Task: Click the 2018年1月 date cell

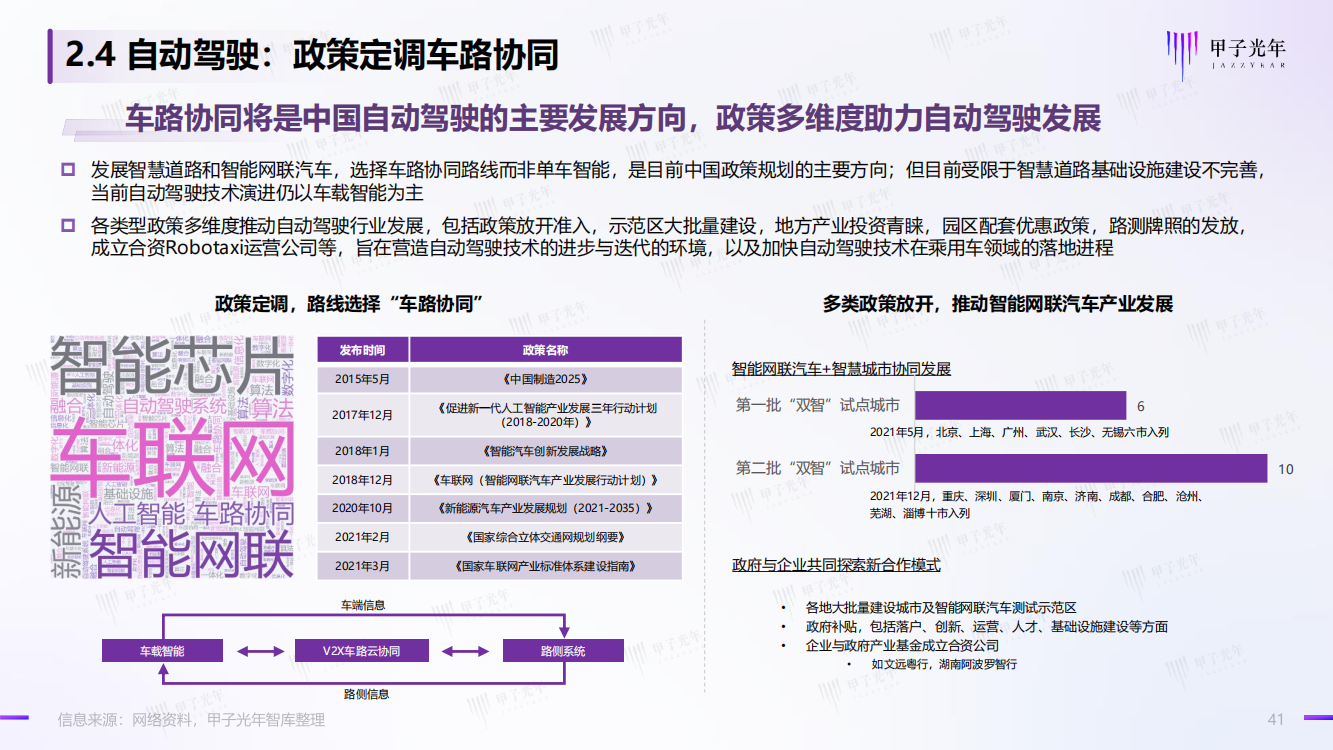Action: pyautogui.click(x=361, y=451)
